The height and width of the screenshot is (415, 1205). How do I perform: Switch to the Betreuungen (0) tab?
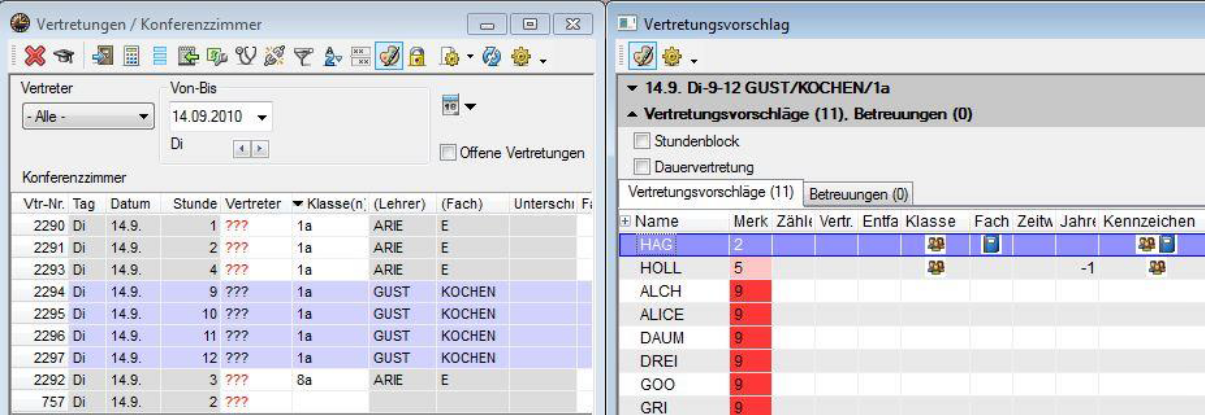tap(857, 193)
